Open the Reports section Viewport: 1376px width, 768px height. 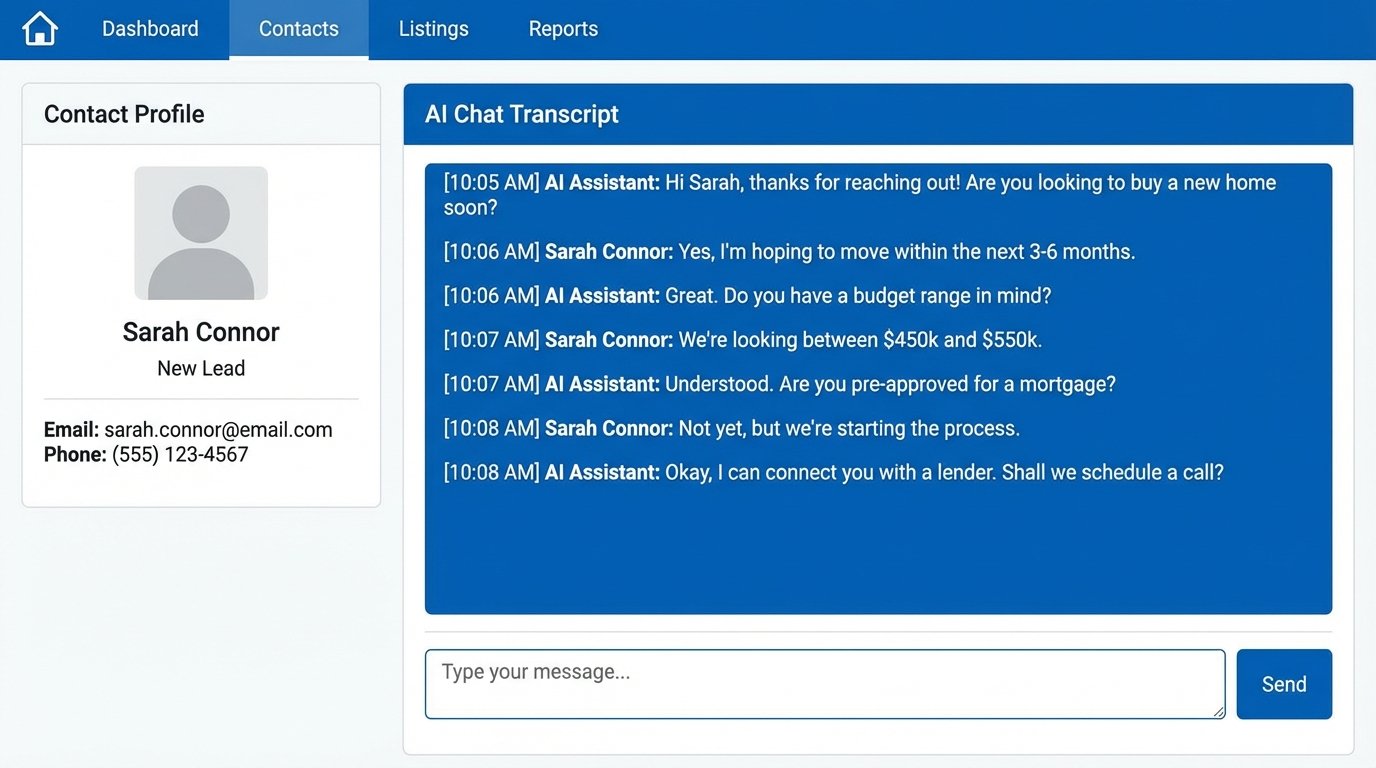[562, 28]
